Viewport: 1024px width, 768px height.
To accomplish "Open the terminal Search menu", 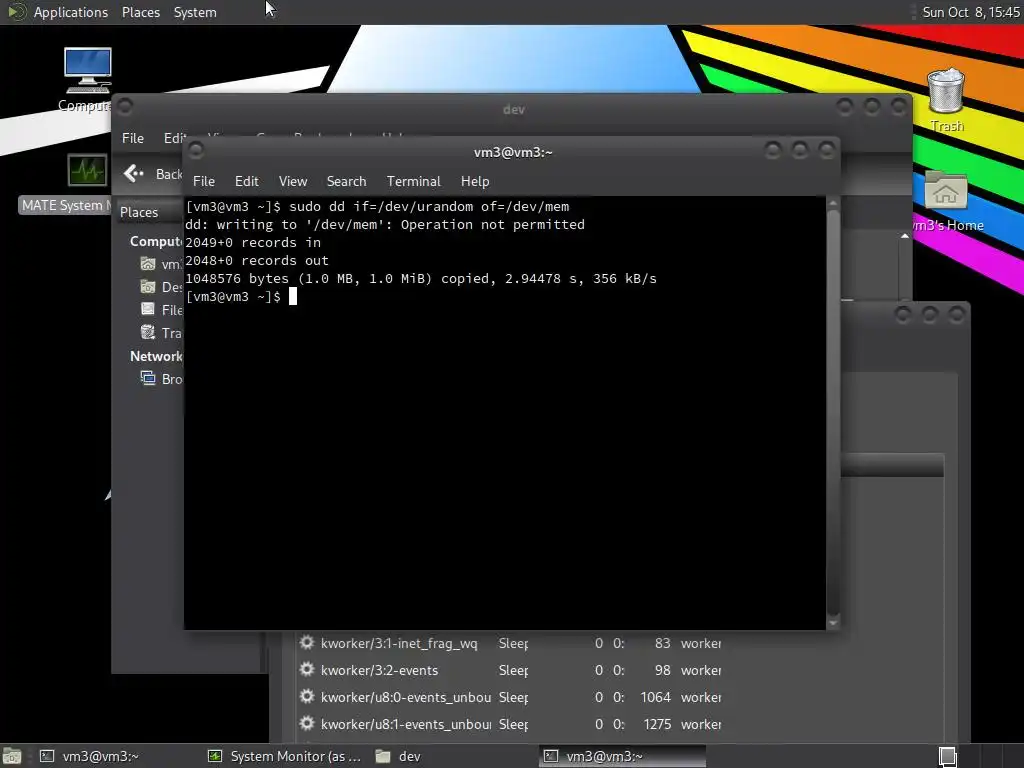I will coord(346,181).
